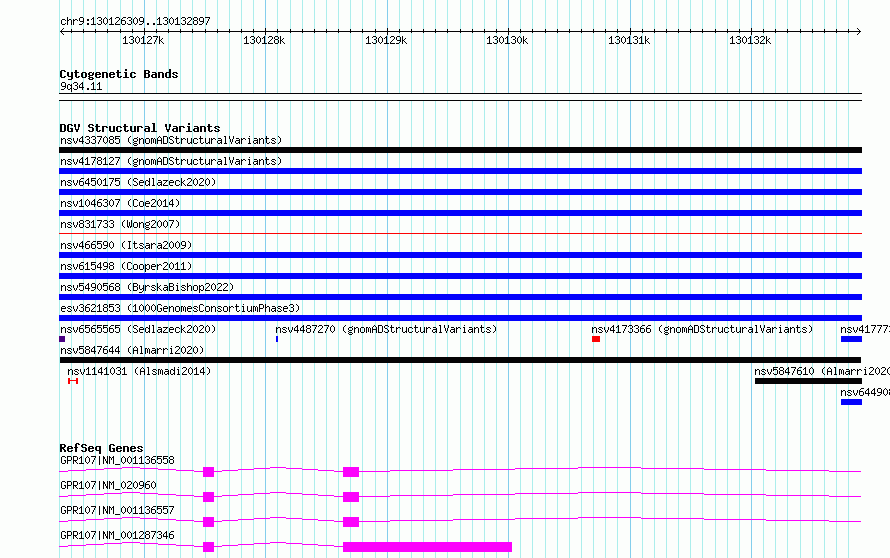Image resolution: width=890 pixels, height=558 pixels.
Task: Click the 130128k ruler tick label
Action: click(x=264, y=40)
